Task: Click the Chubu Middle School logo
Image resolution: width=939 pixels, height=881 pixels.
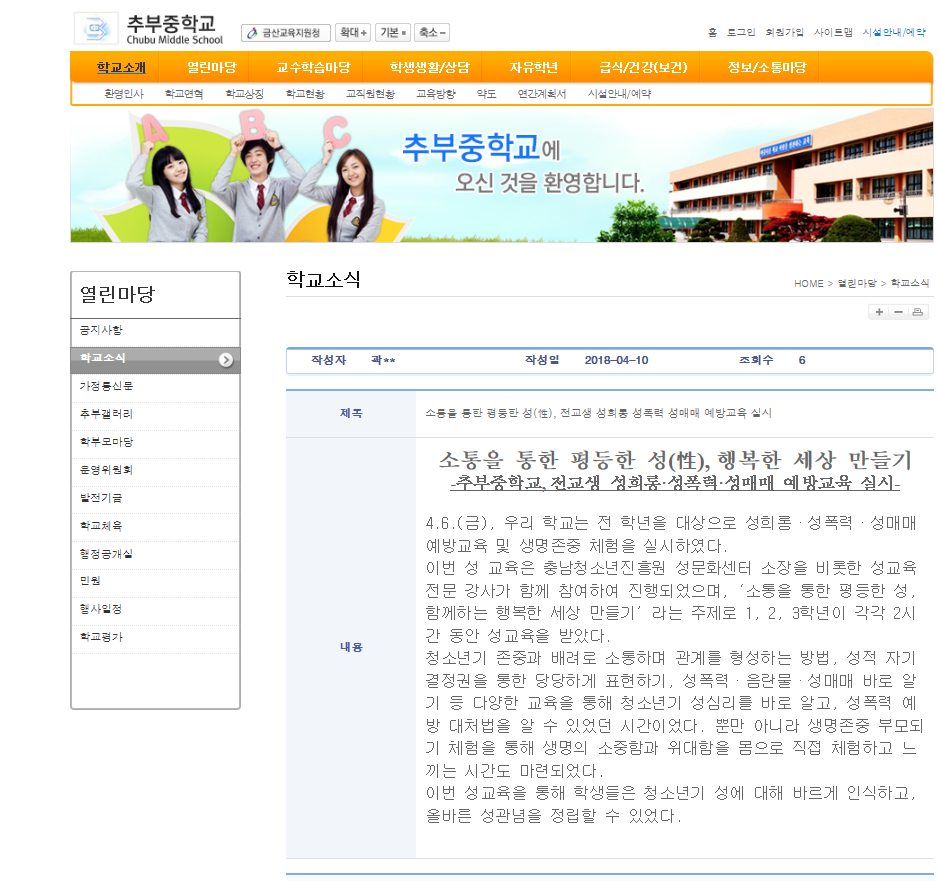Action: [x=150, y=29]
